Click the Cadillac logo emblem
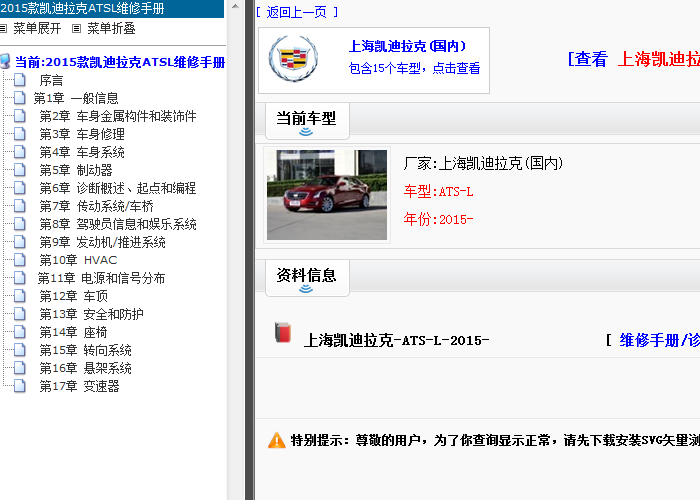Screen dimensions: 700x500 293,58
